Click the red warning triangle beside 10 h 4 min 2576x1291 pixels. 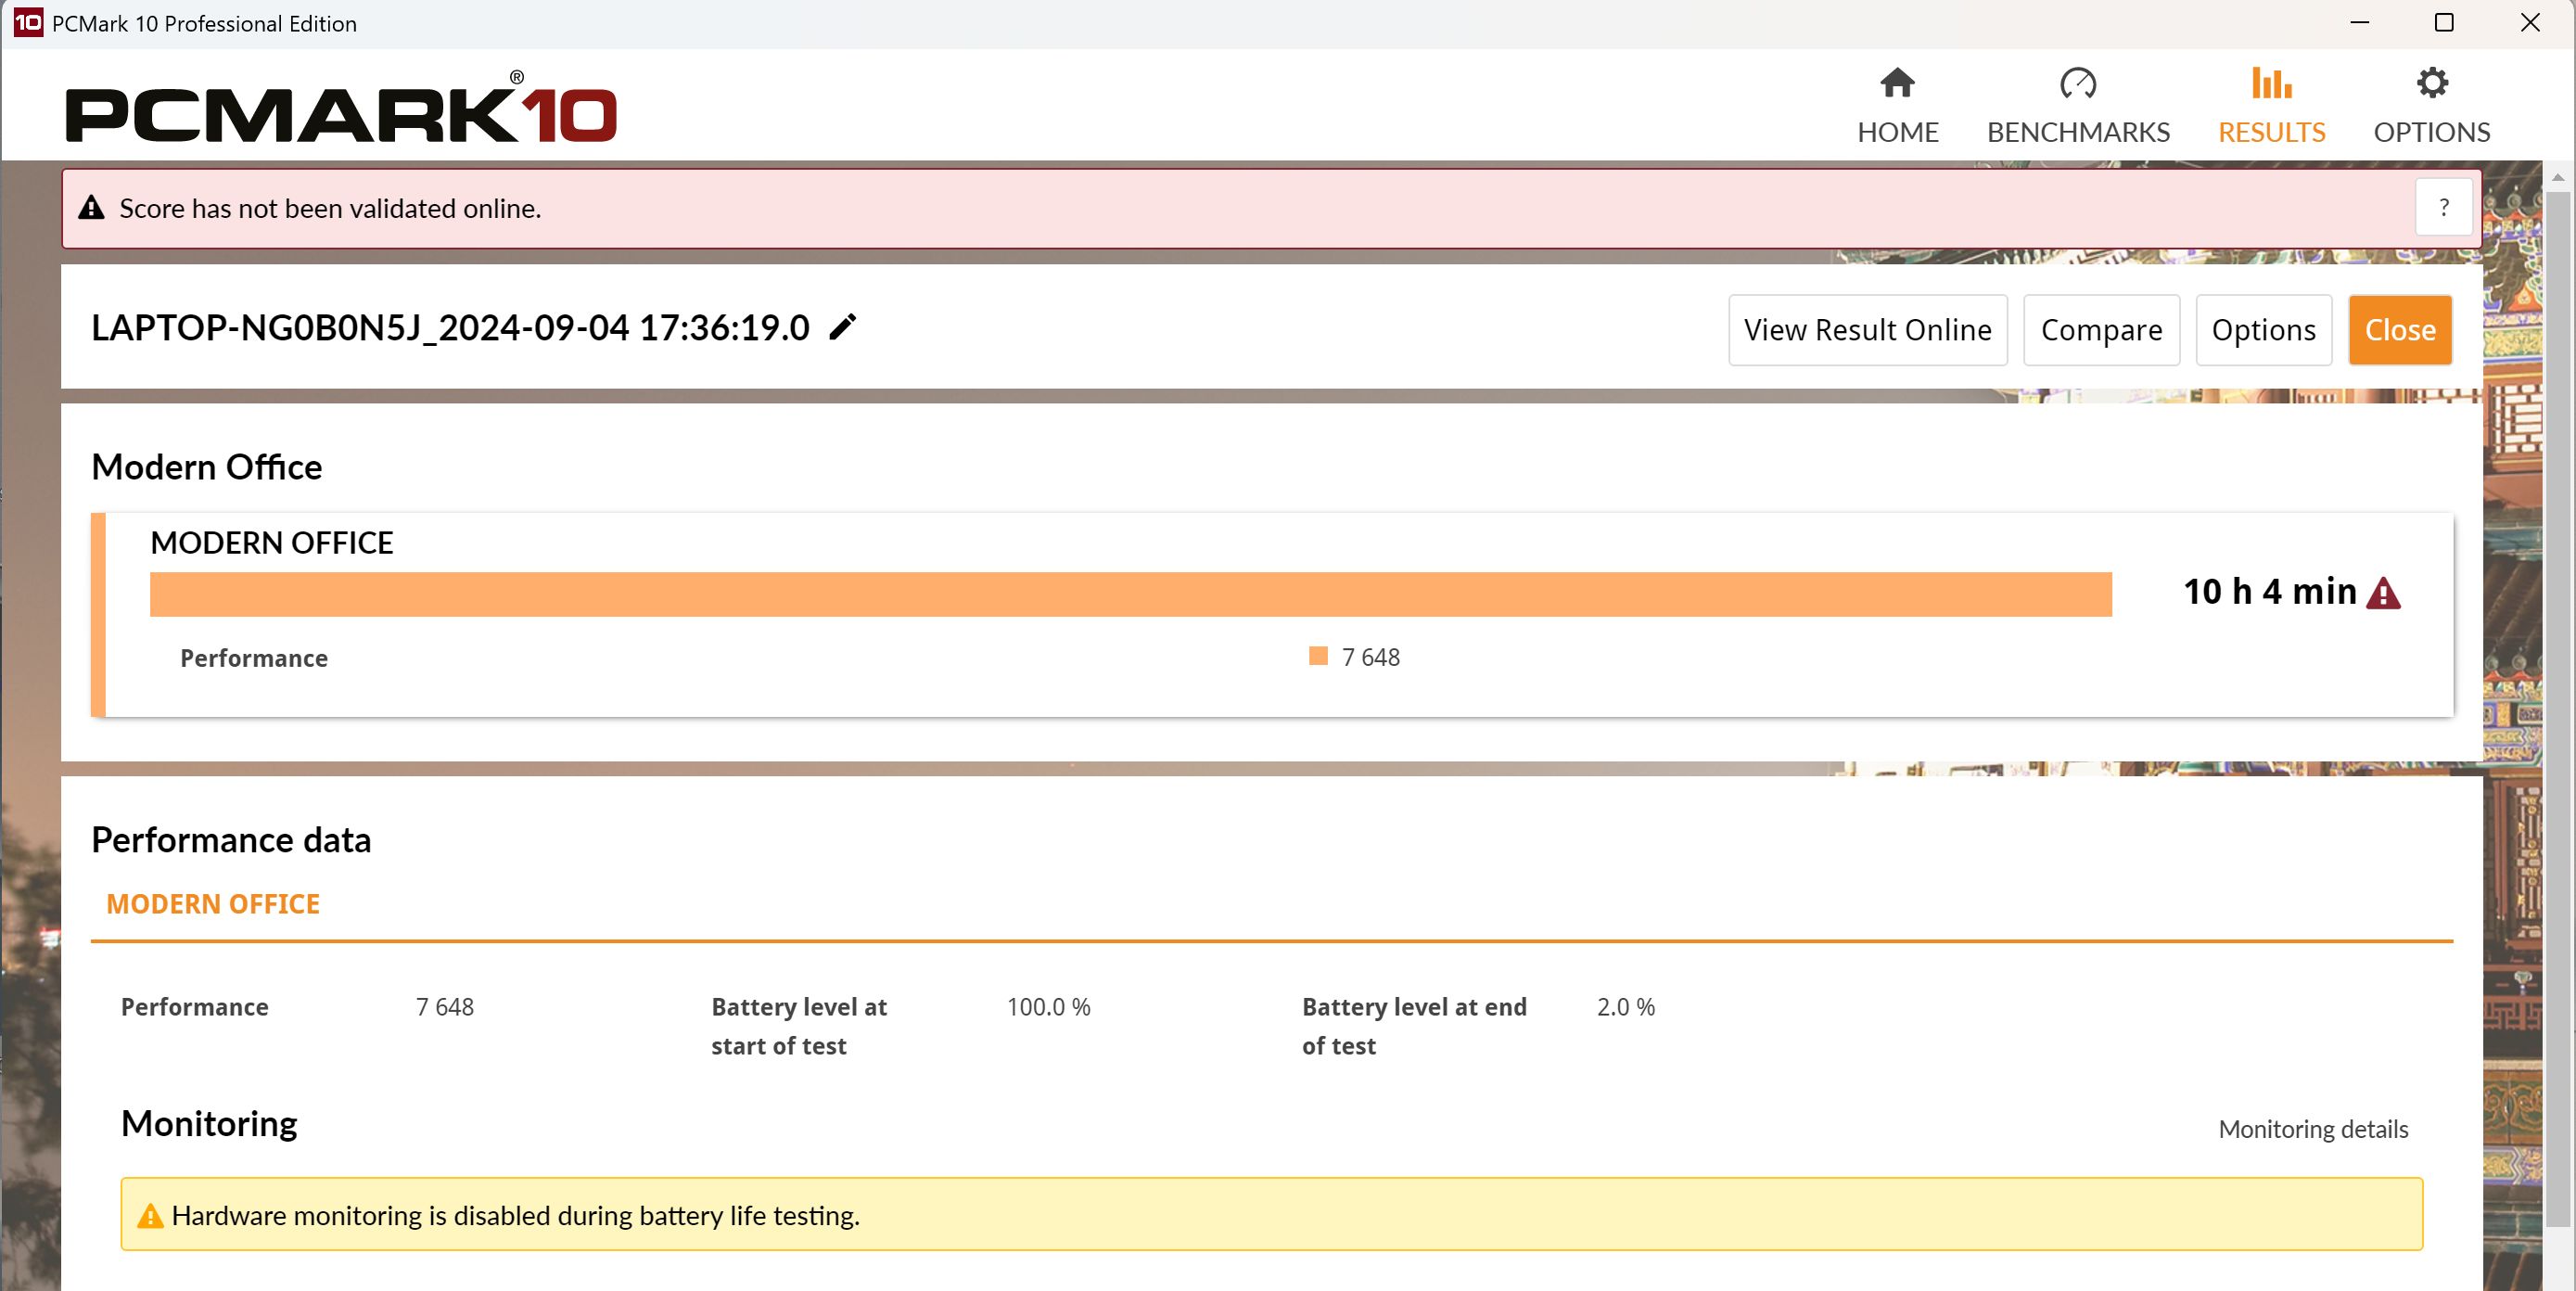pyautogui.click(x=2384, y=593)
